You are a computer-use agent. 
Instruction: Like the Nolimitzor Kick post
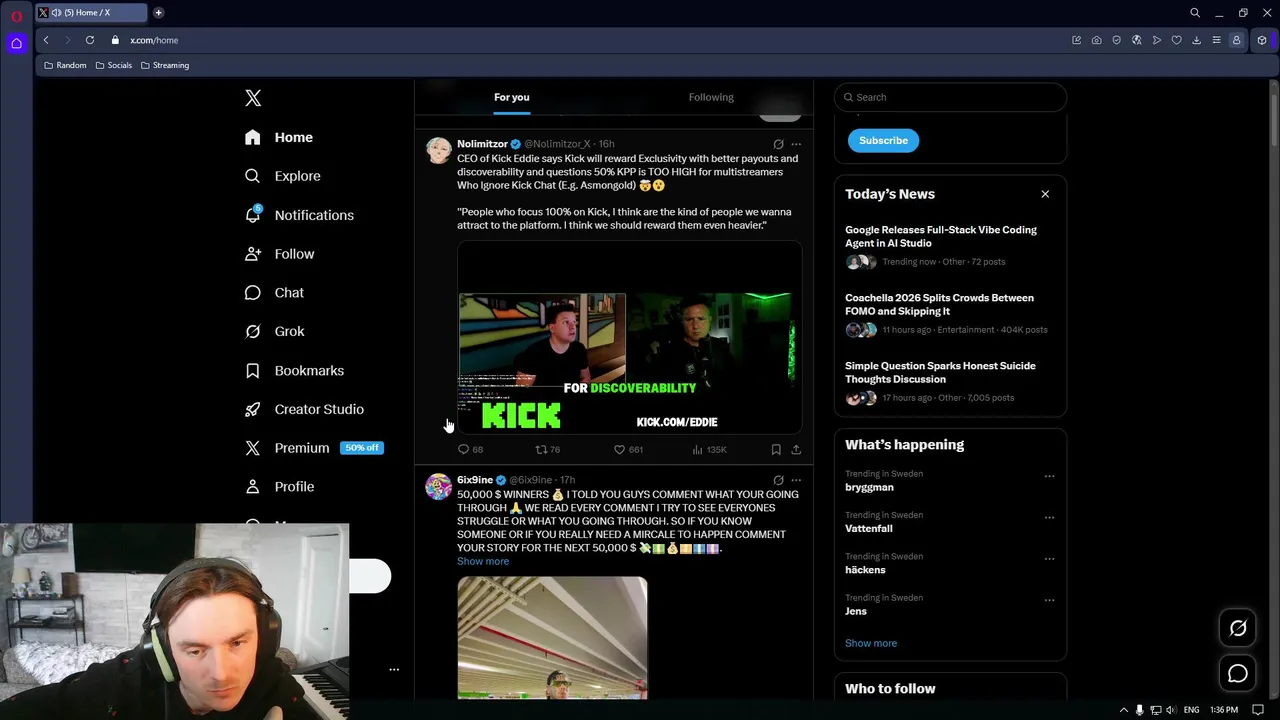pos(628,450)
